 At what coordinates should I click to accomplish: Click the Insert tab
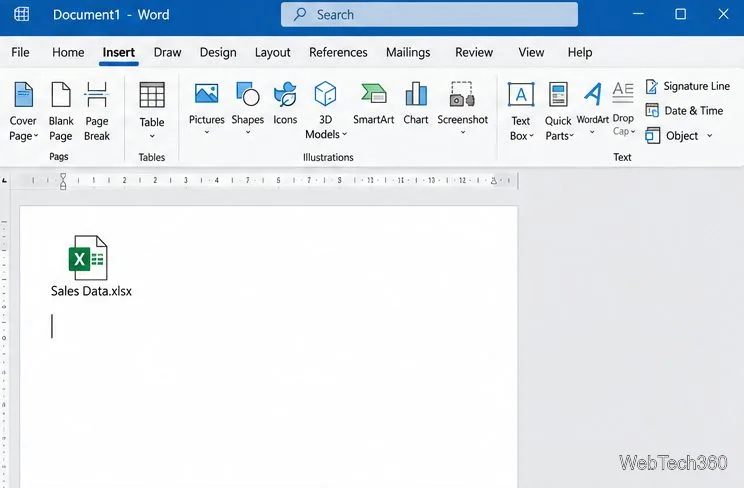[x=119, y=52]
